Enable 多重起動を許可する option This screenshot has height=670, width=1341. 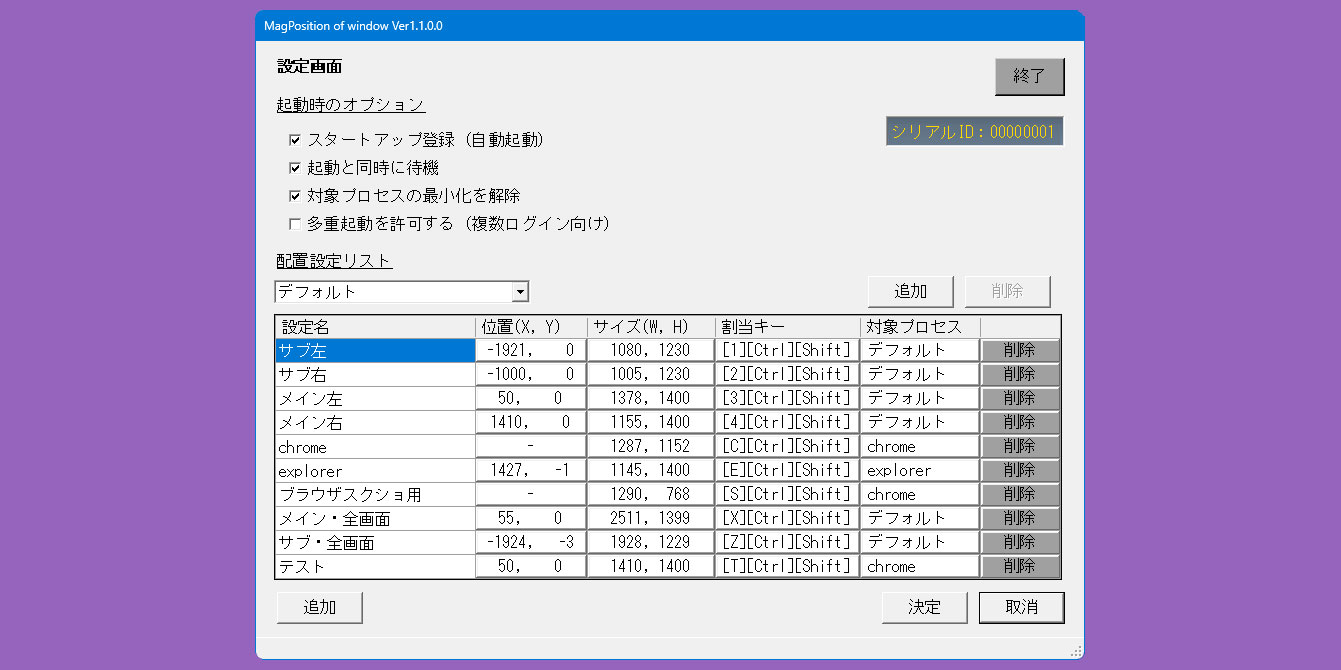pos(295,224)
